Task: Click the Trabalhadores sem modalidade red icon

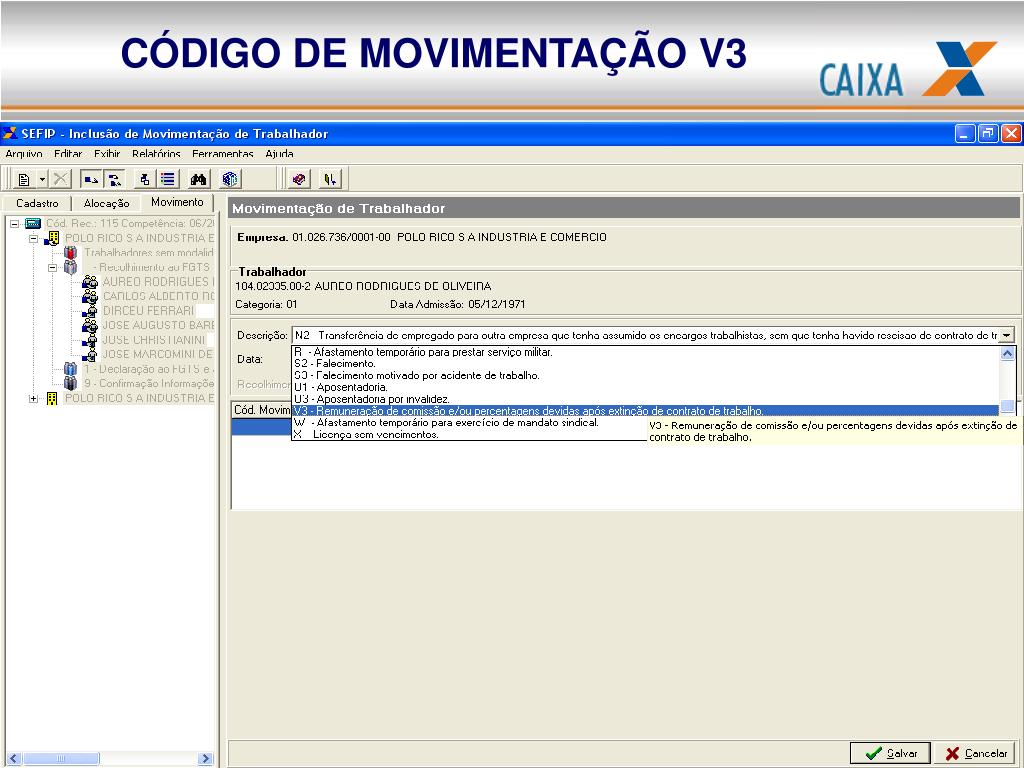Action: pos(71,253)
